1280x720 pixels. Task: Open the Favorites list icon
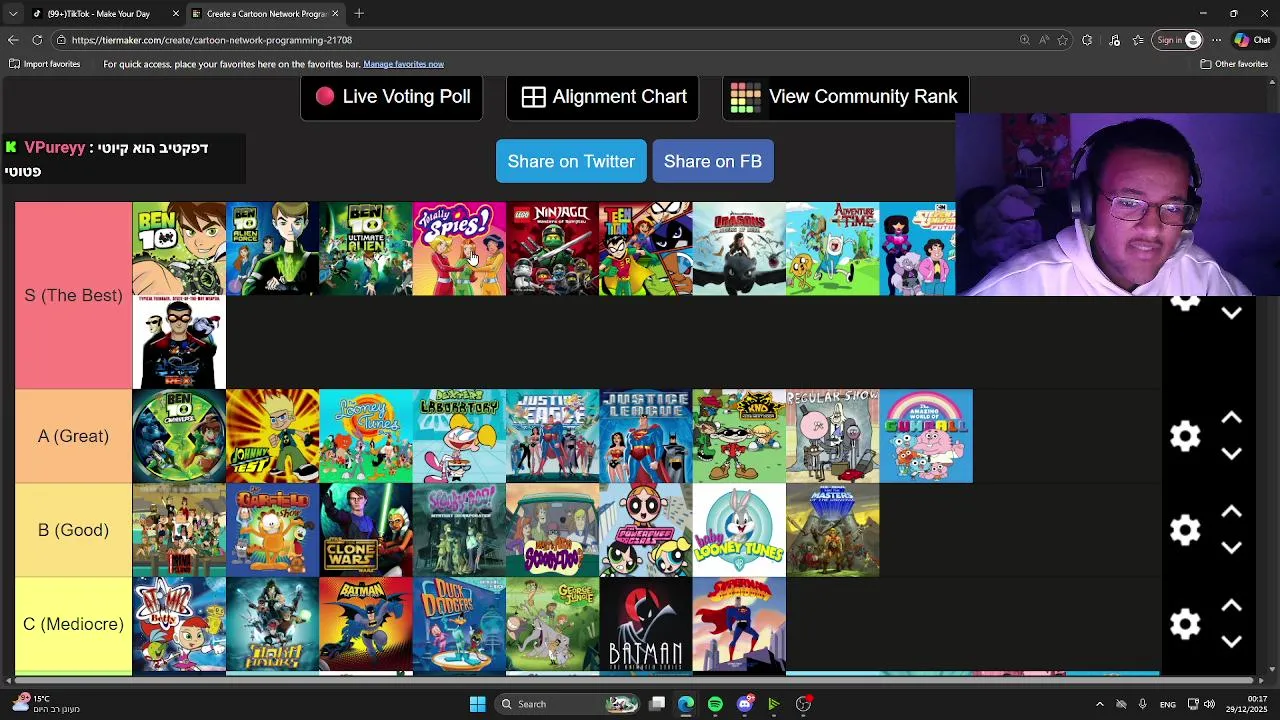coord(1138,40)
